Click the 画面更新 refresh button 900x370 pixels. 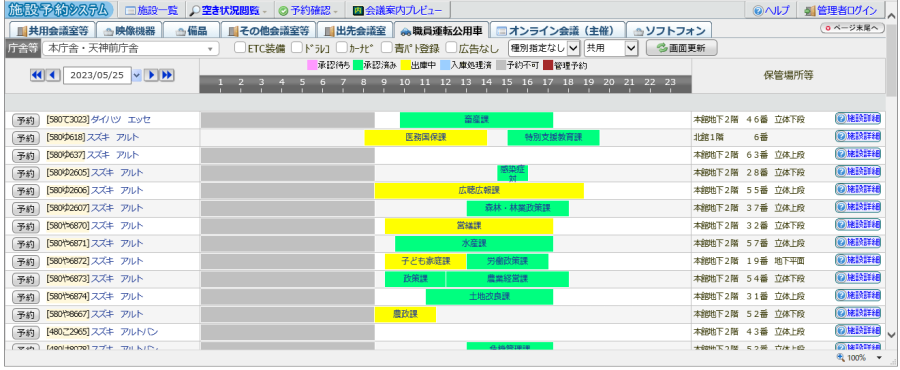(x=682, y=49)
